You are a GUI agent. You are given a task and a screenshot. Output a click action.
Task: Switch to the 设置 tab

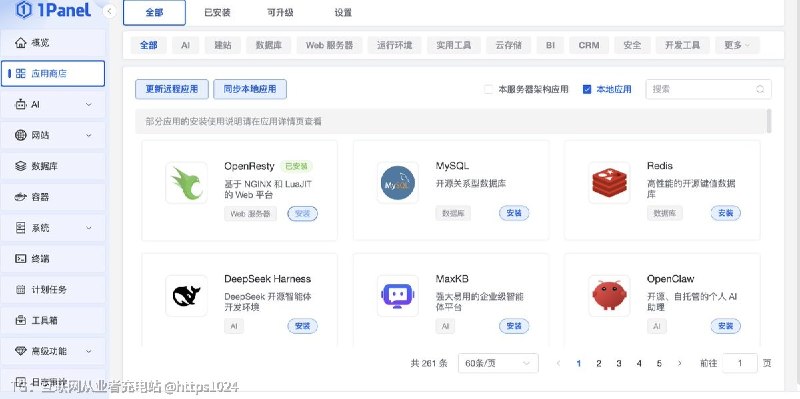pos(343,13)
